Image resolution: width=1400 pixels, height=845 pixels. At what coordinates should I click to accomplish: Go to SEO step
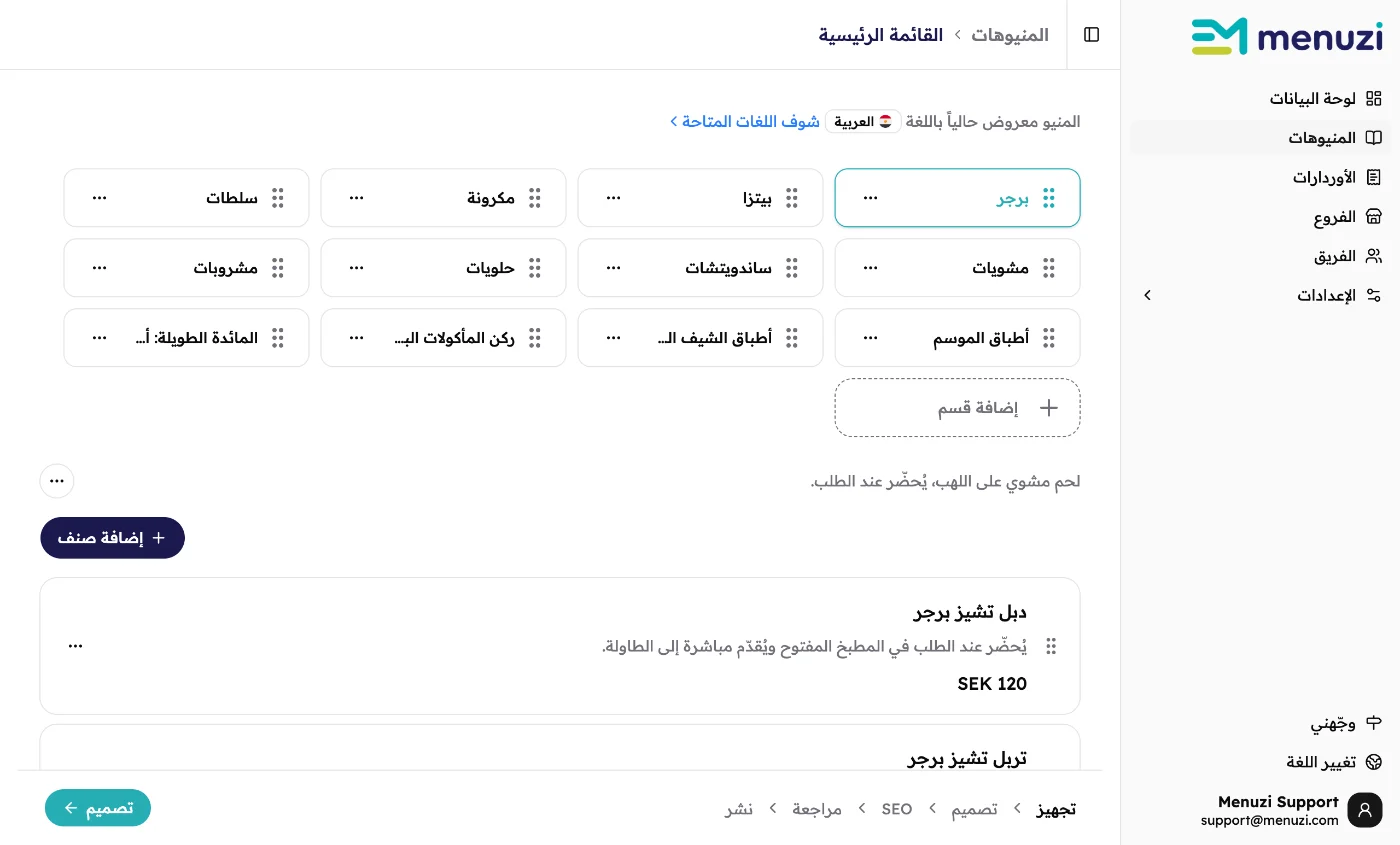coord(897,809)
